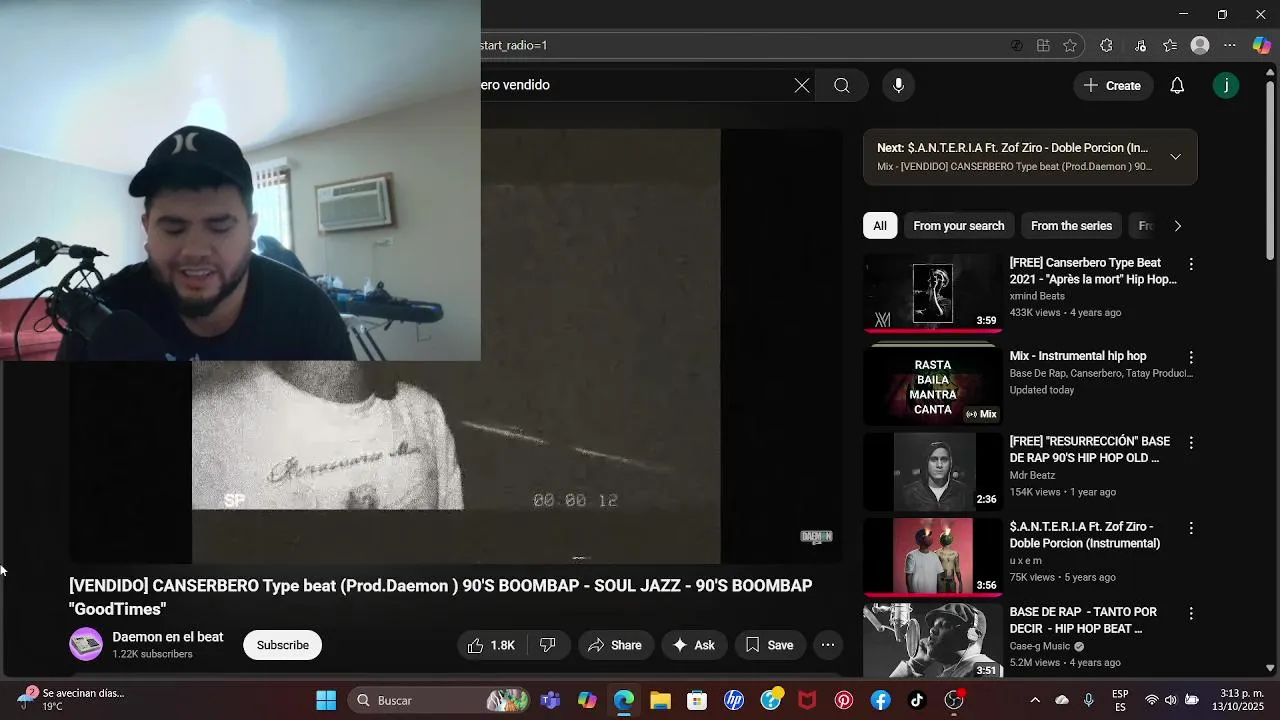This screenshot has width=1280, height=720.
Task: Open Copilot sidebar in Edge
Action: 1262,46
